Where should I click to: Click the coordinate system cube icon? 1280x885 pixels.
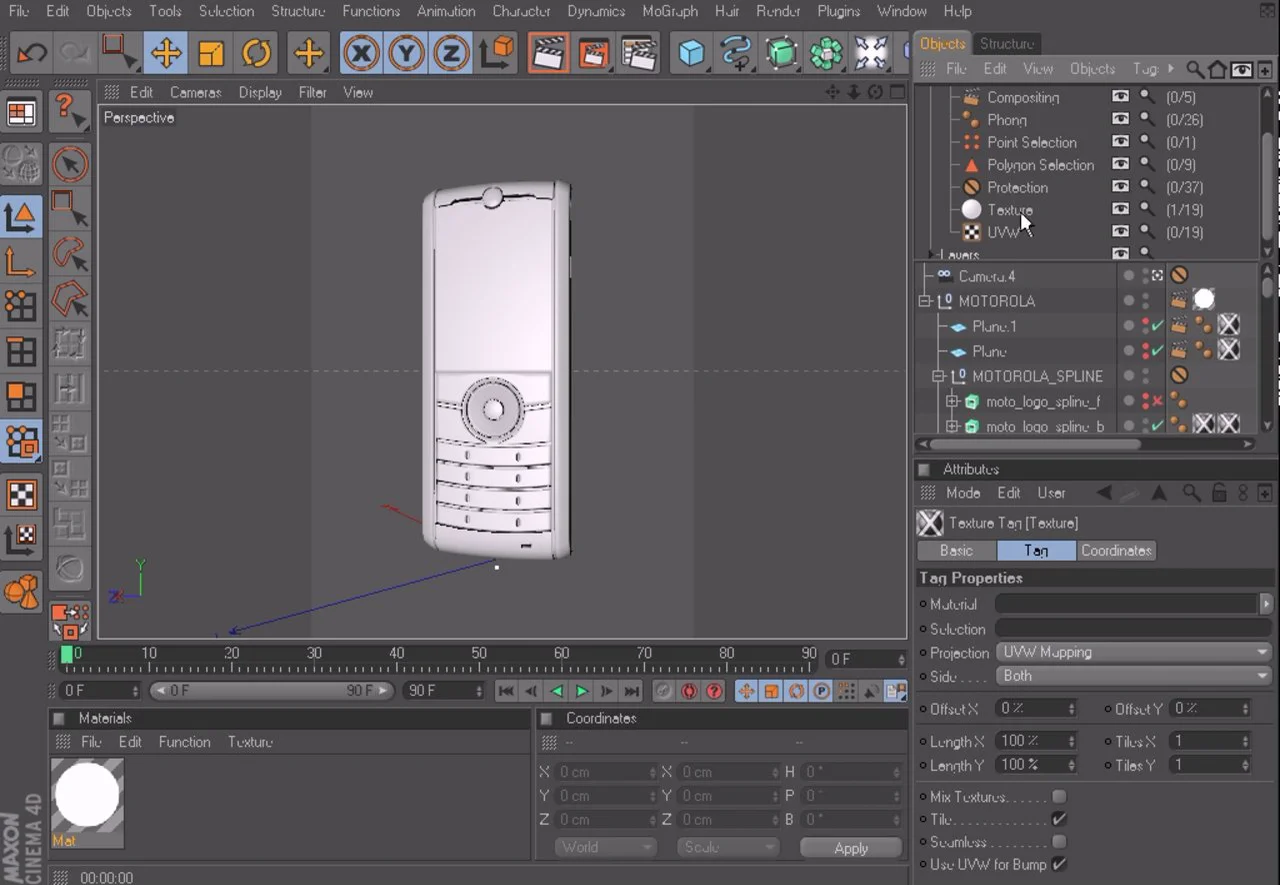pos(497,52)
